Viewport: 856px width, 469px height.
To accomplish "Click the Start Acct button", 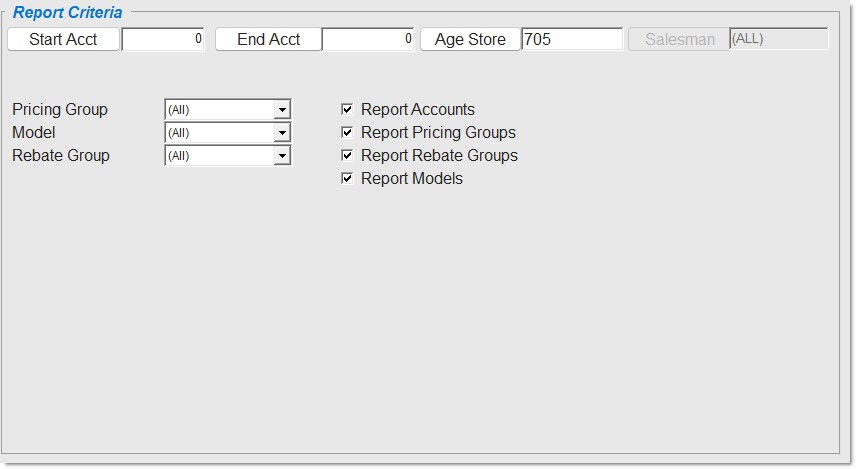I will [x=64, y=39].
